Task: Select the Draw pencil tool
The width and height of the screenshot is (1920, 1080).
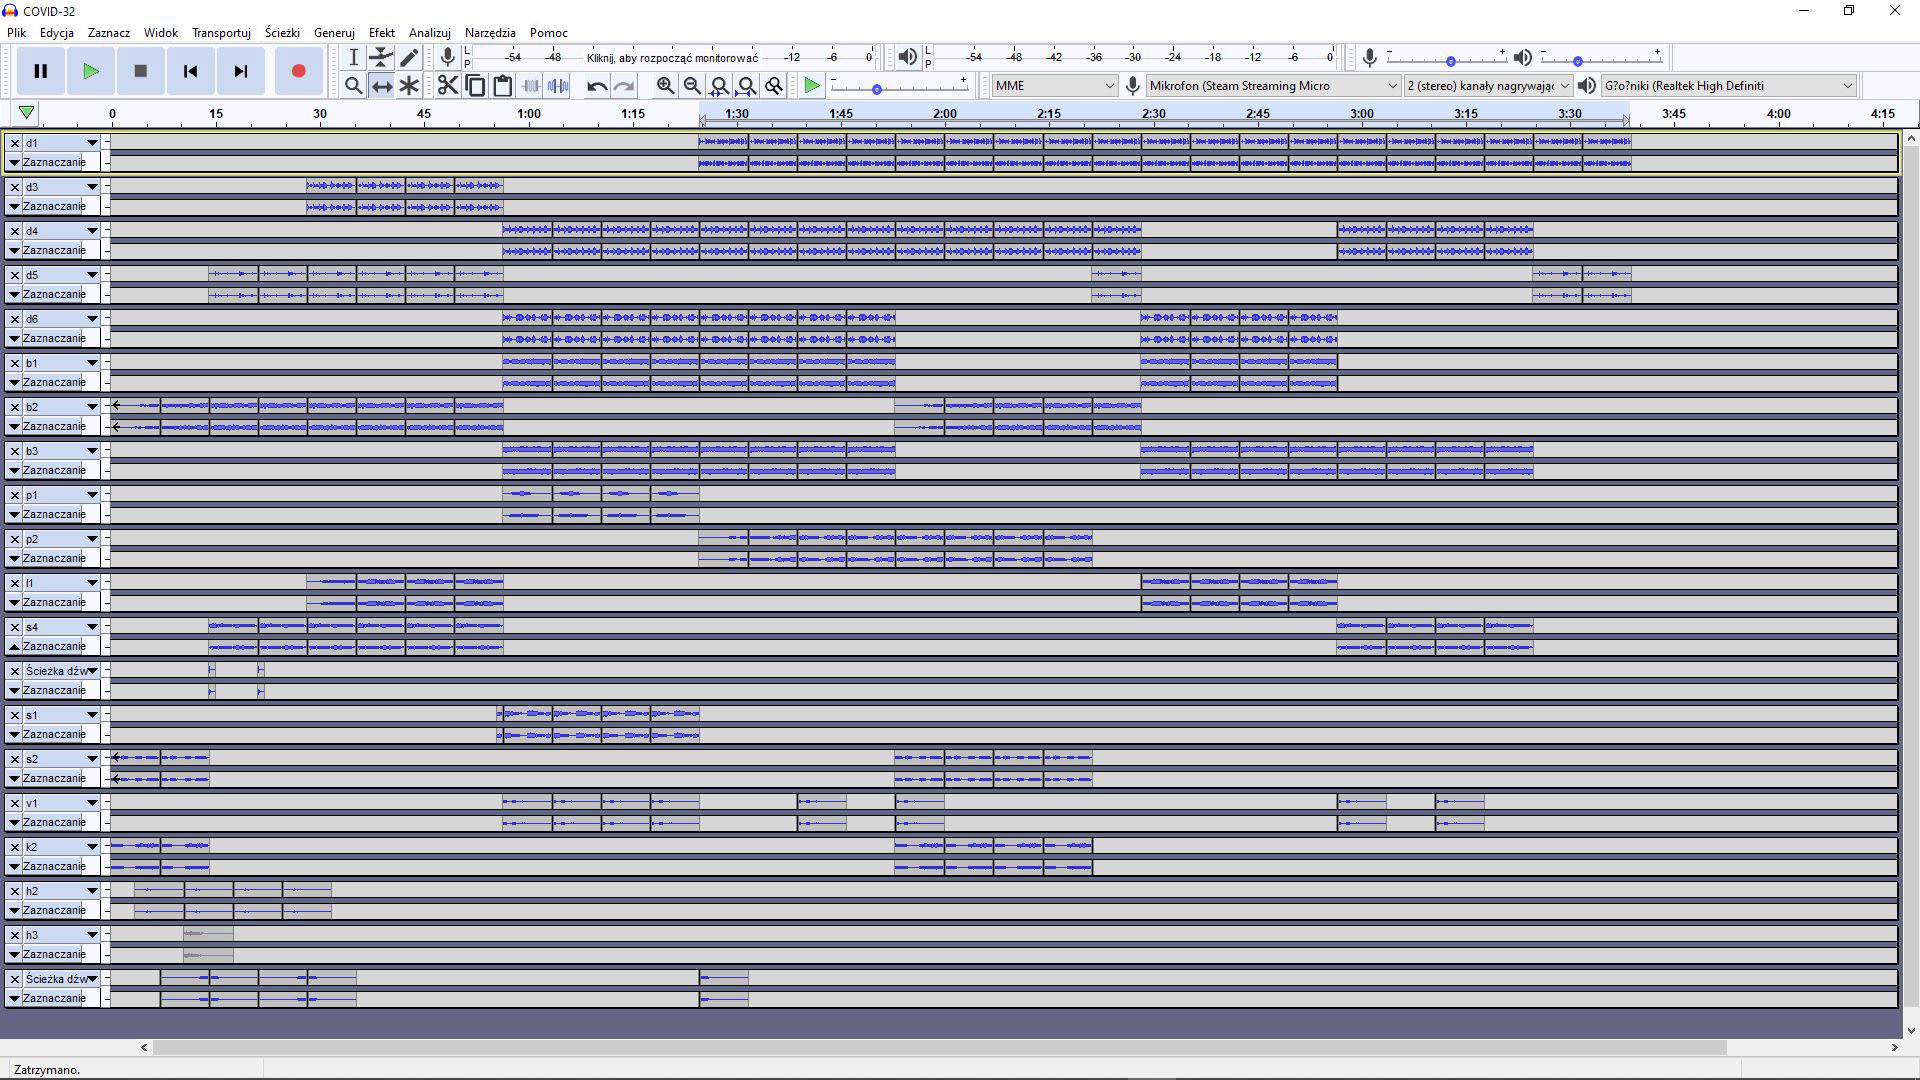Action: 409,57
